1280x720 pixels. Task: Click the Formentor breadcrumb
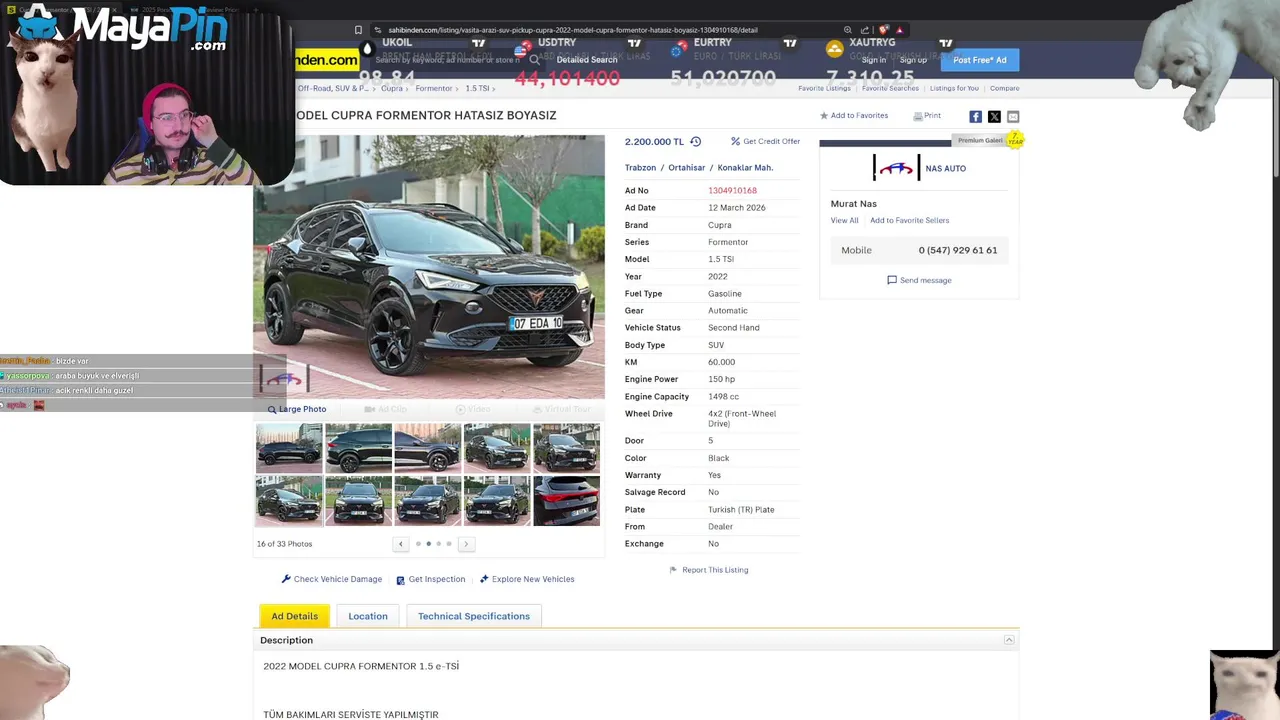point(434,89)
